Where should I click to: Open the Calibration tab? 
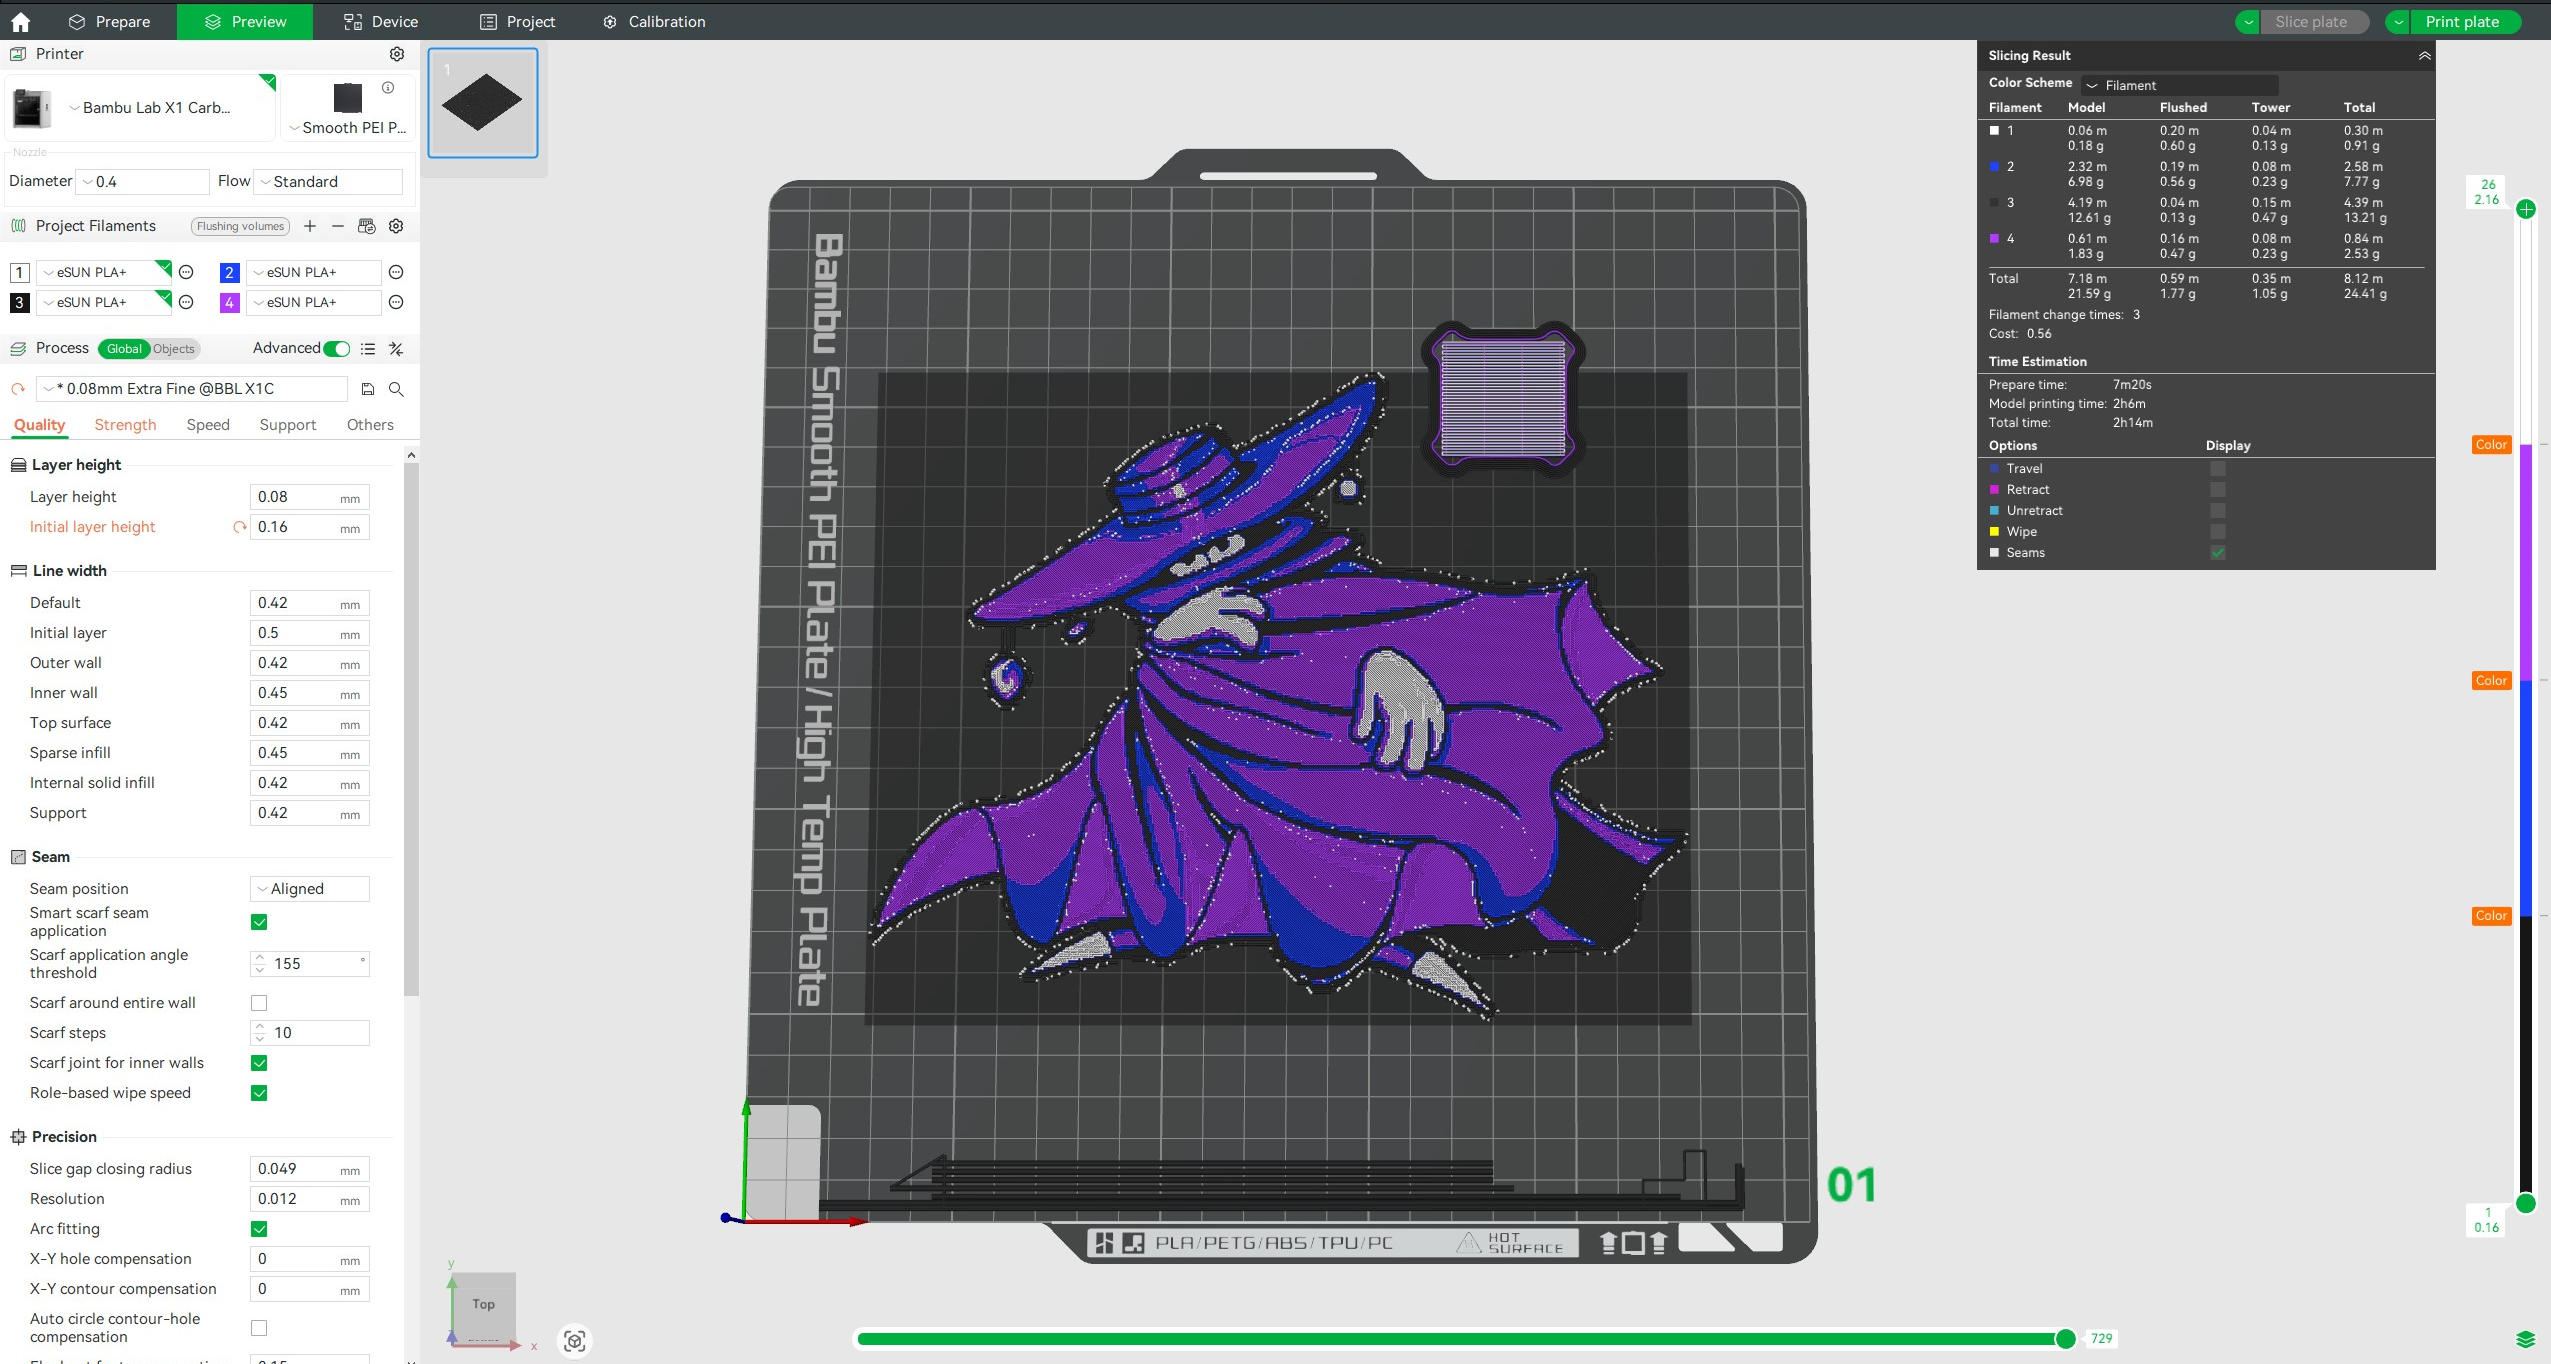[654, 21]
